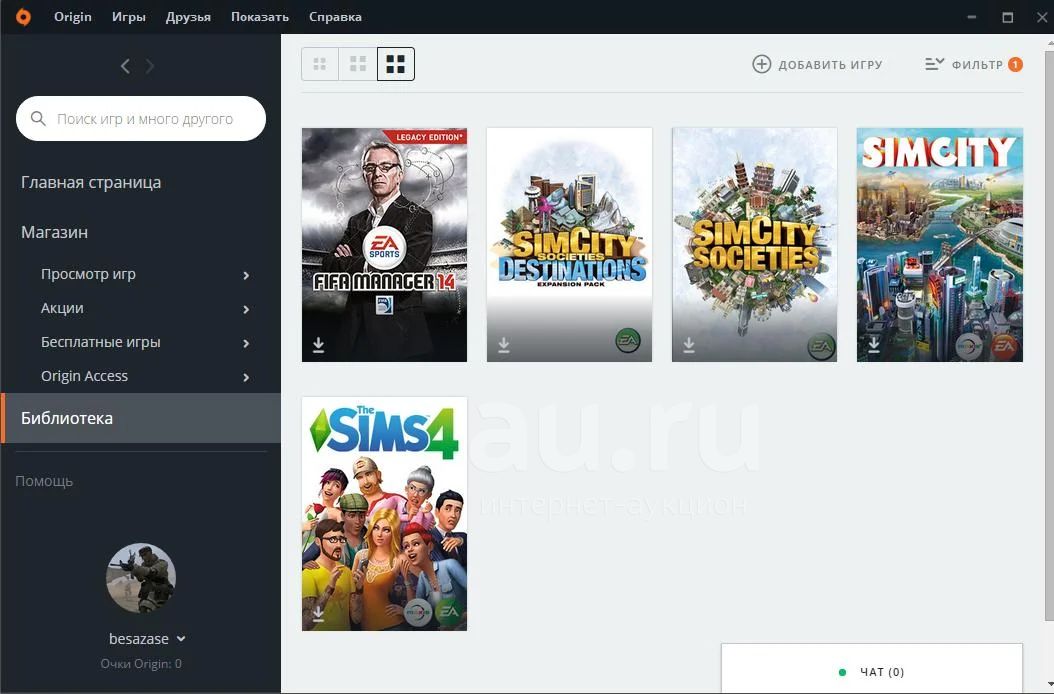The image size is (1054, 694).
Task: Maximize the Origin window
Action: 1008,17
